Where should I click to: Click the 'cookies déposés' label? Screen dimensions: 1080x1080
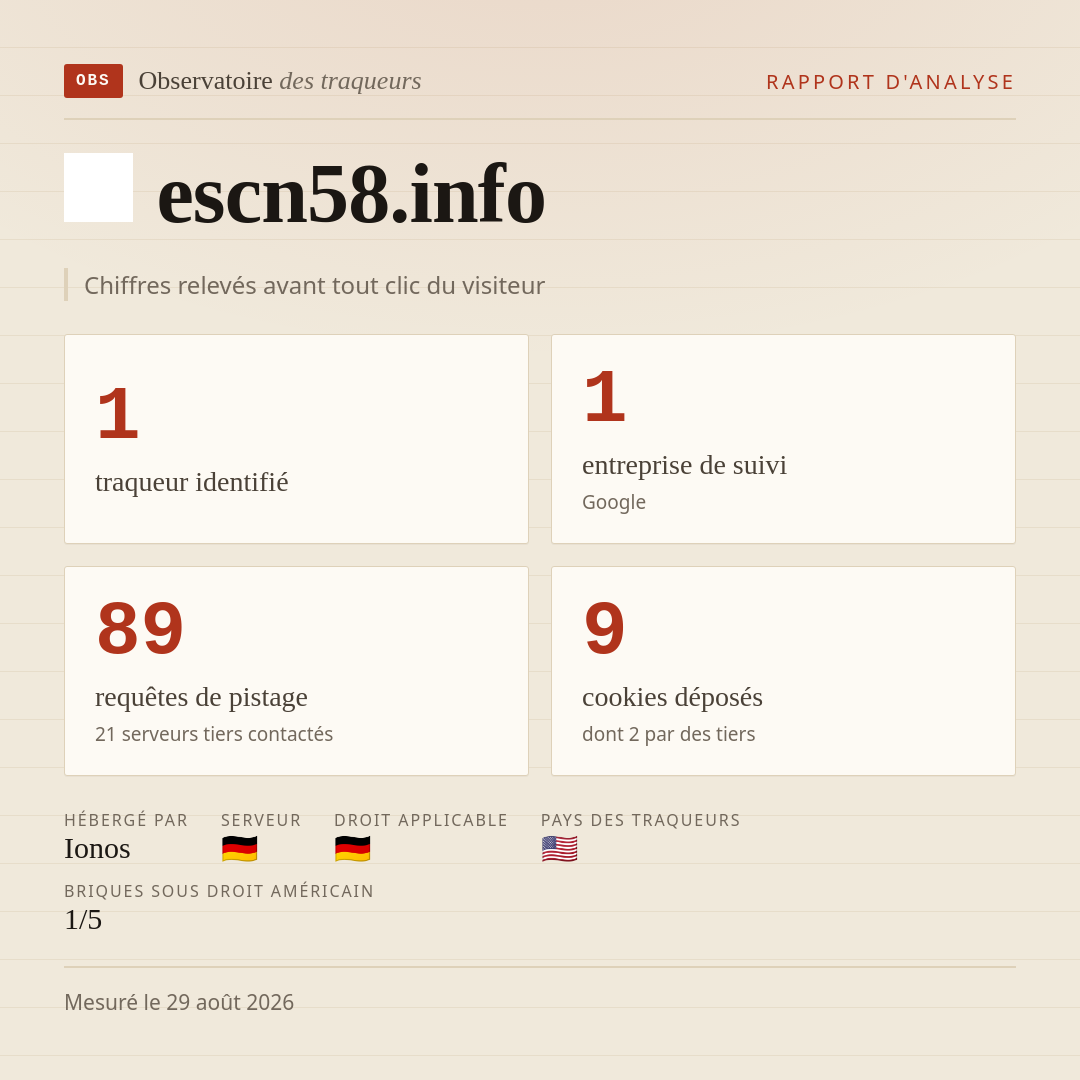(x=672, y=697)
